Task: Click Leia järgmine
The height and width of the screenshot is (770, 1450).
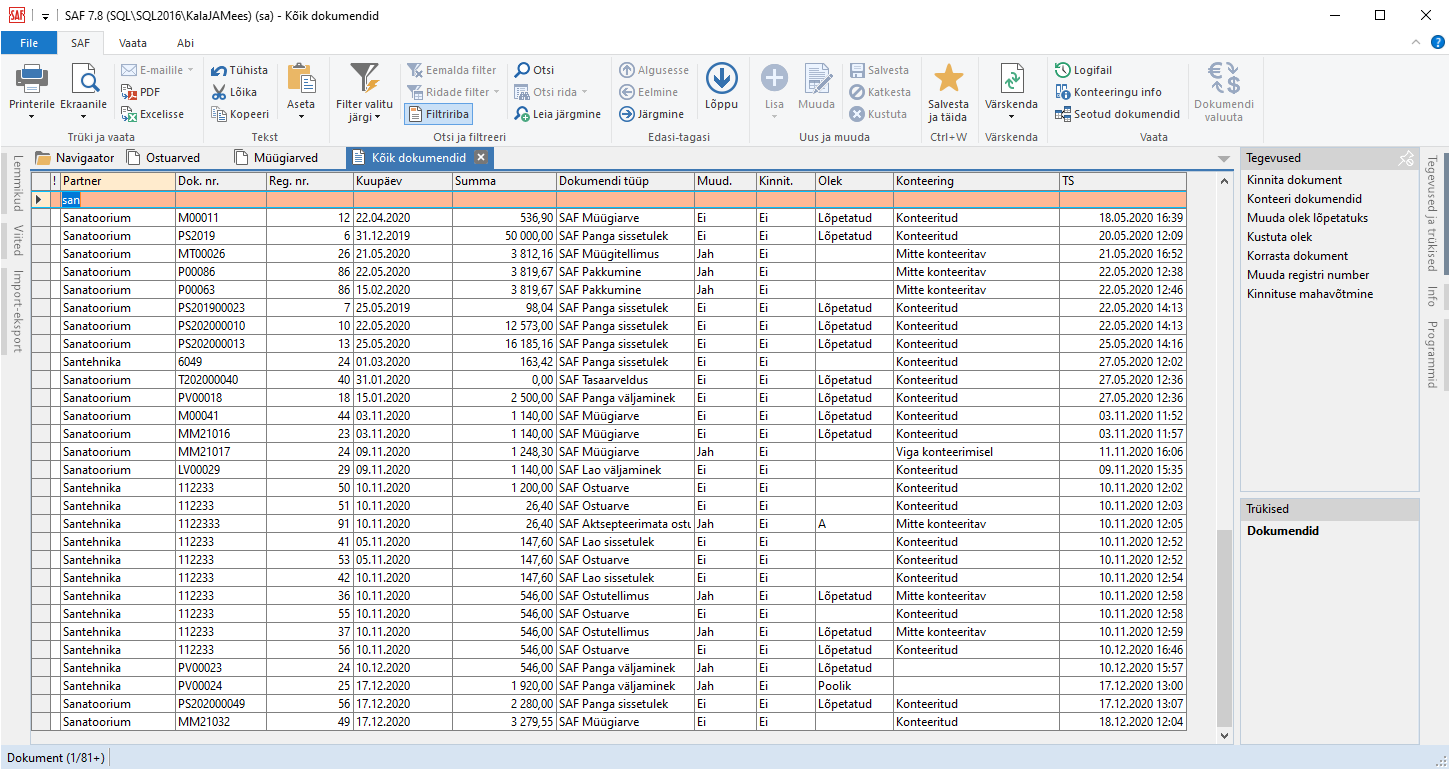Action: tap(558, 114)
